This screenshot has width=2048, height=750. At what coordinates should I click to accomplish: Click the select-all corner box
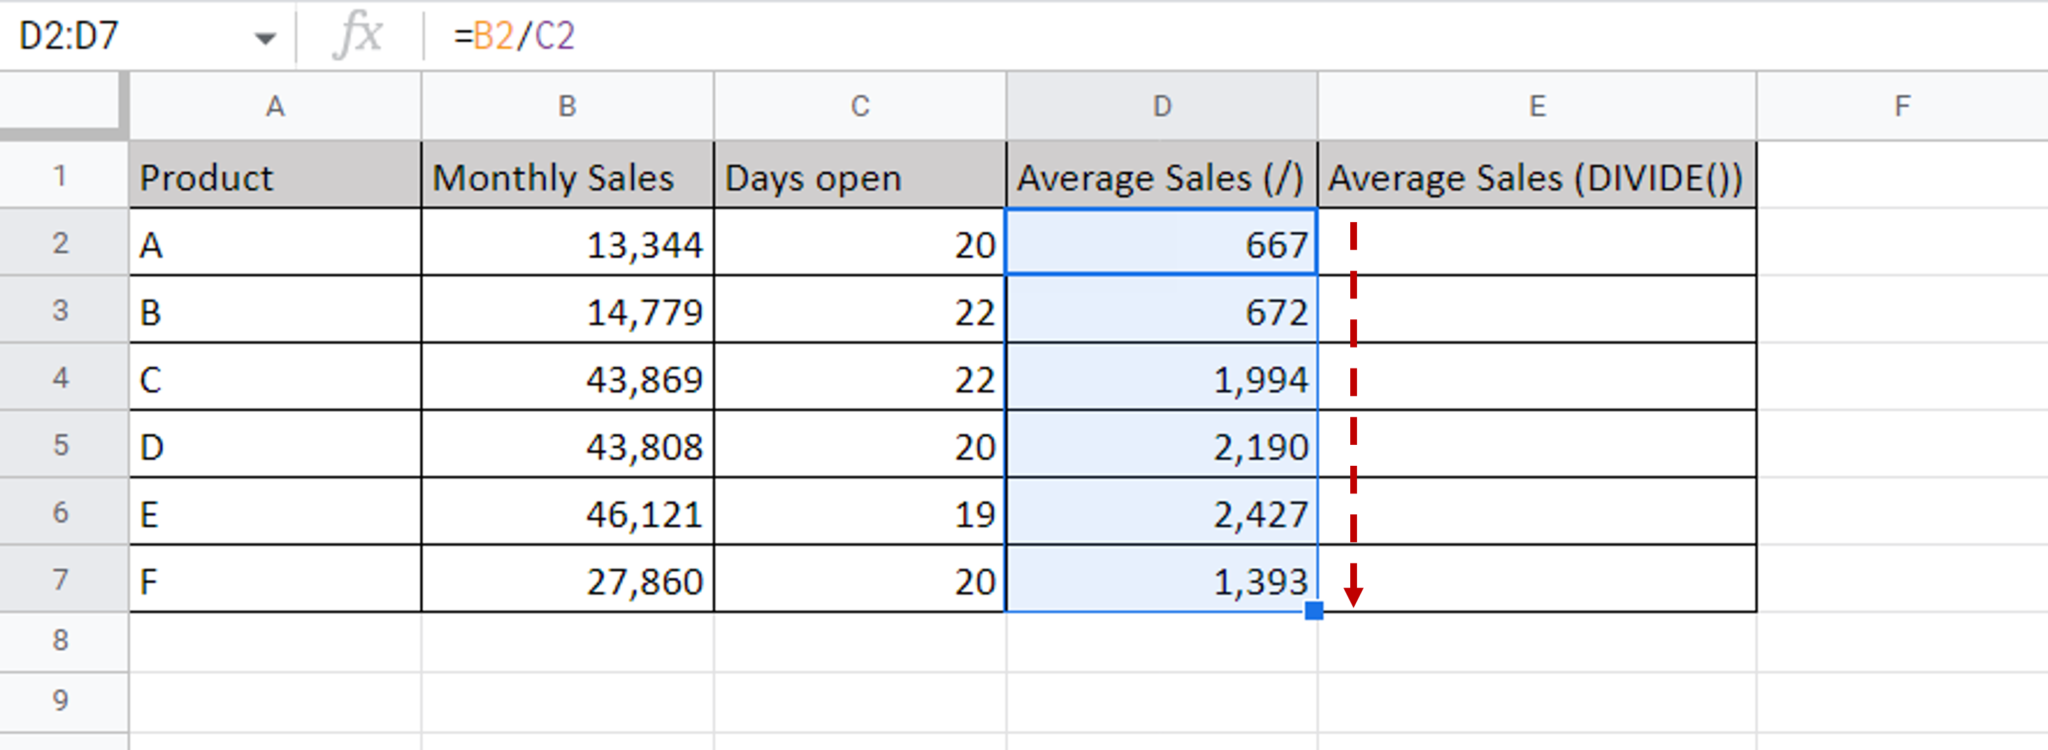[64, 105]
